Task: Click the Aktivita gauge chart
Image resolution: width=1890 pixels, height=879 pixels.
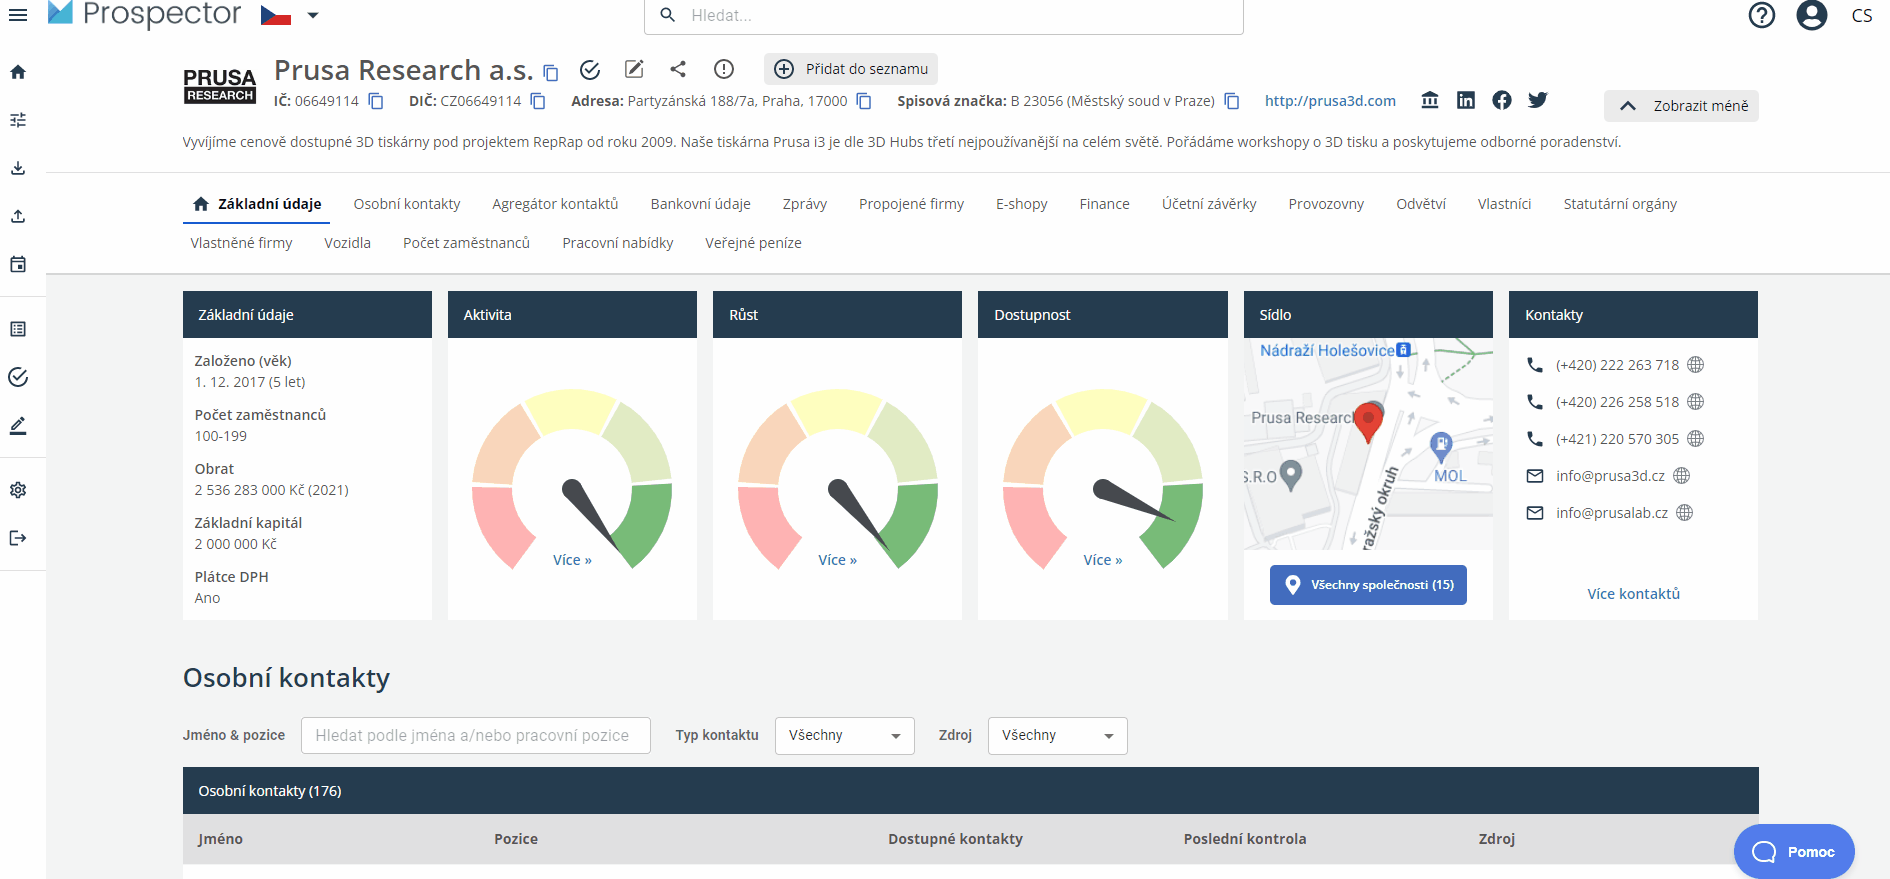Action: pos(572,479)
